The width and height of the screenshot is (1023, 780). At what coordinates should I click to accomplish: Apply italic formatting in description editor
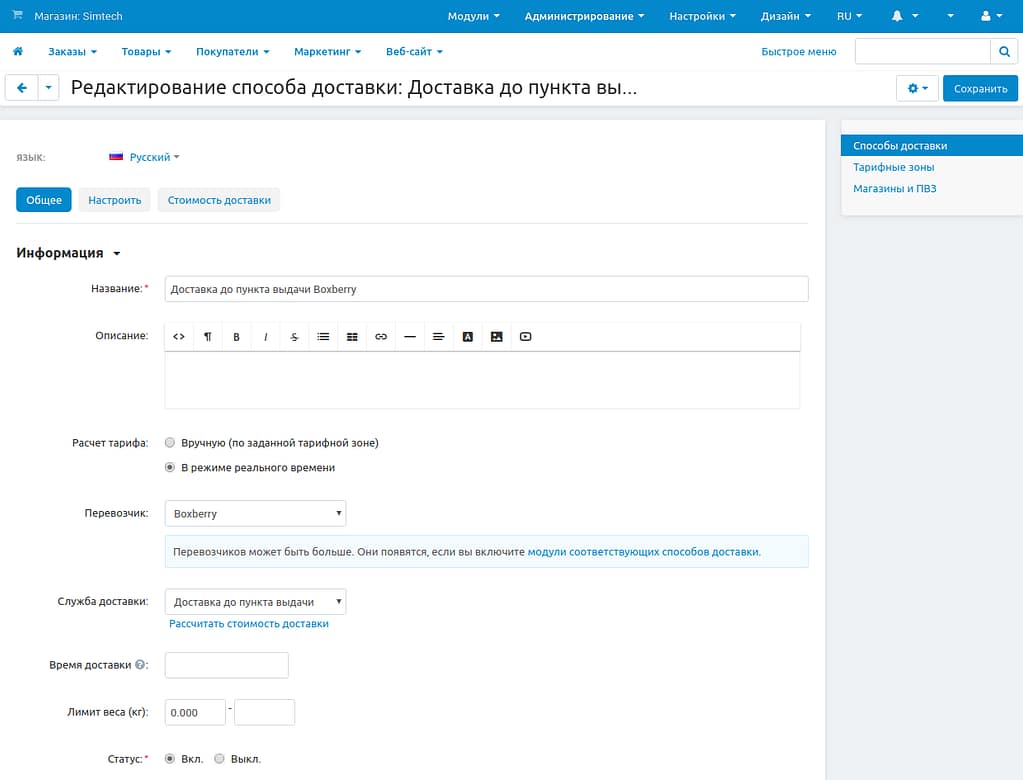[265, 337]
